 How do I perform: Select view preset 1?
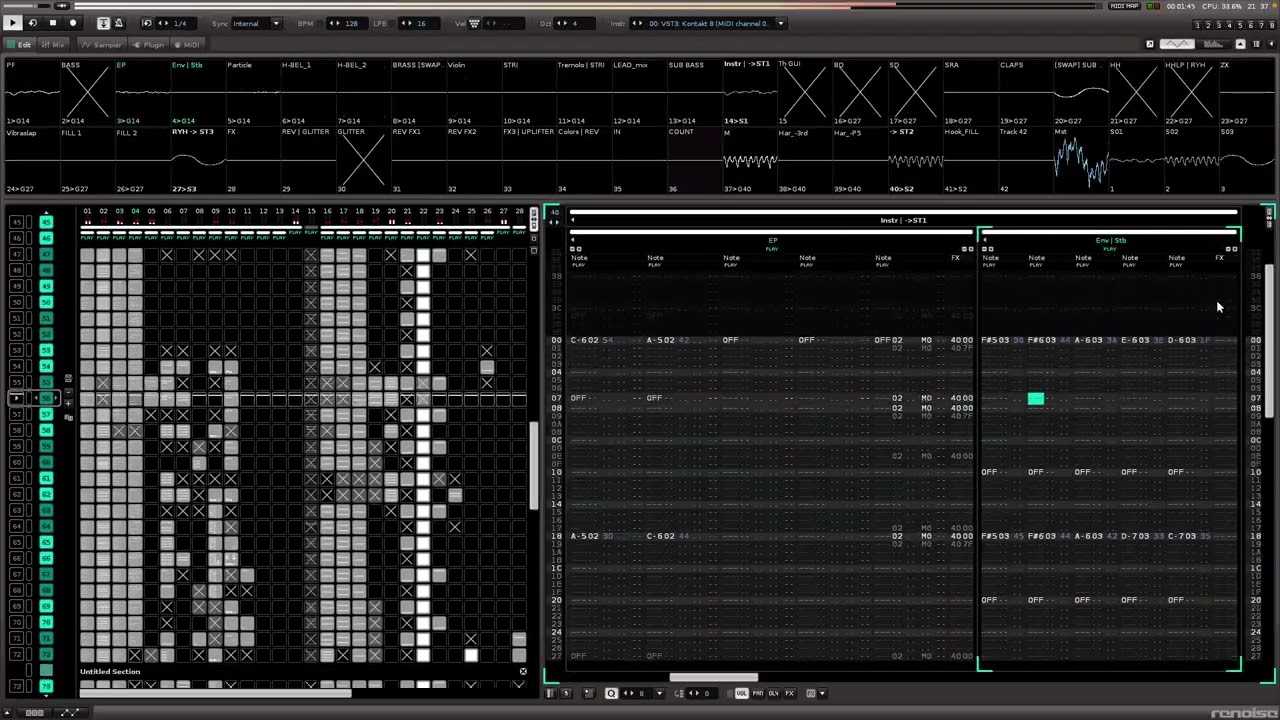tap(1198, 25)
